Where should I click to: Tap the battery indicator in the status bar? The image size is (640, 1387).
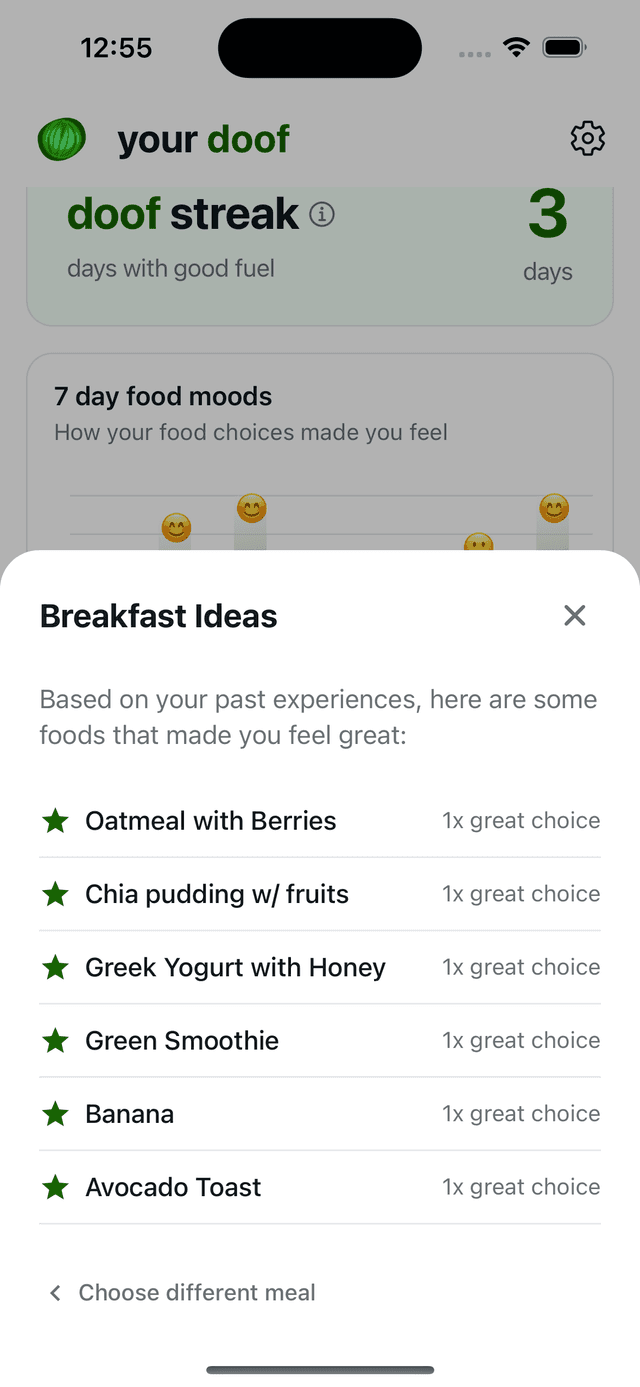pyautogui.click(x=563, y=46)
